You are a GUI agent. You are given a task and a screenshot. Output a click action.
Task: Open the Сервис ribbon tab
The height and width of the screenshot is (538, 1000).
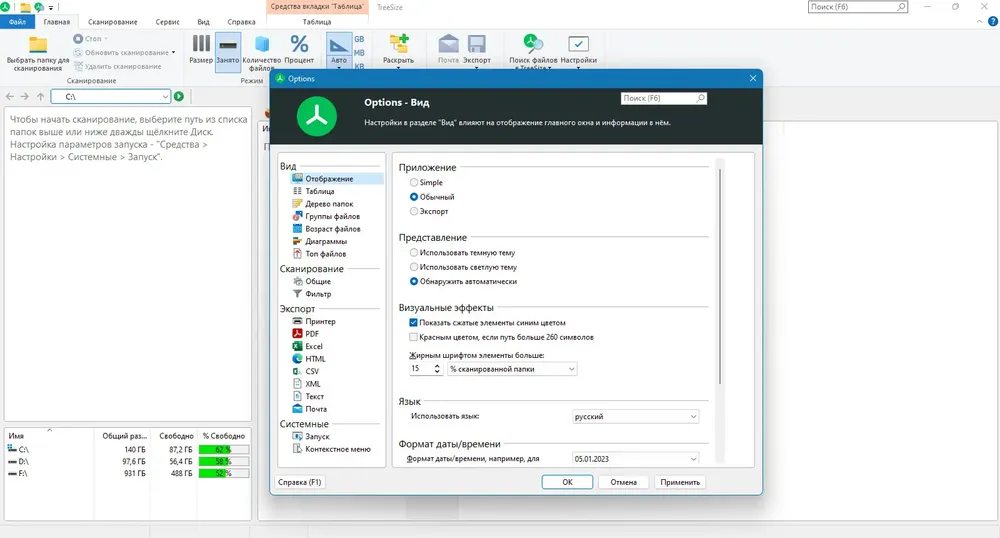click(167, 22)
